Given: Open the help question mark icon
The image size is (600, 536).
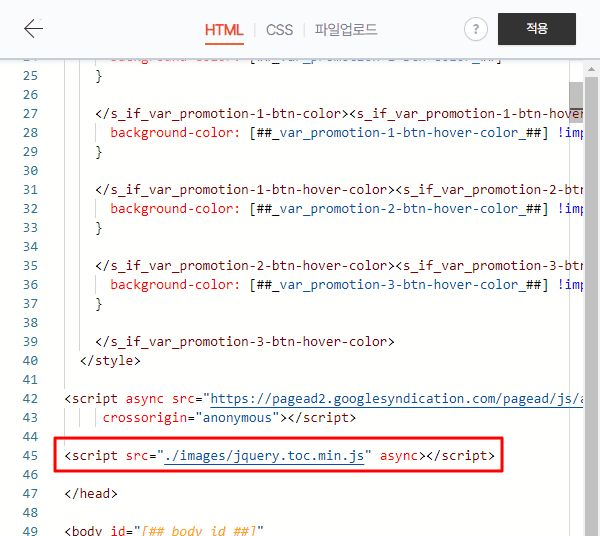Looking at the screenshot, I should click(476, 29).
